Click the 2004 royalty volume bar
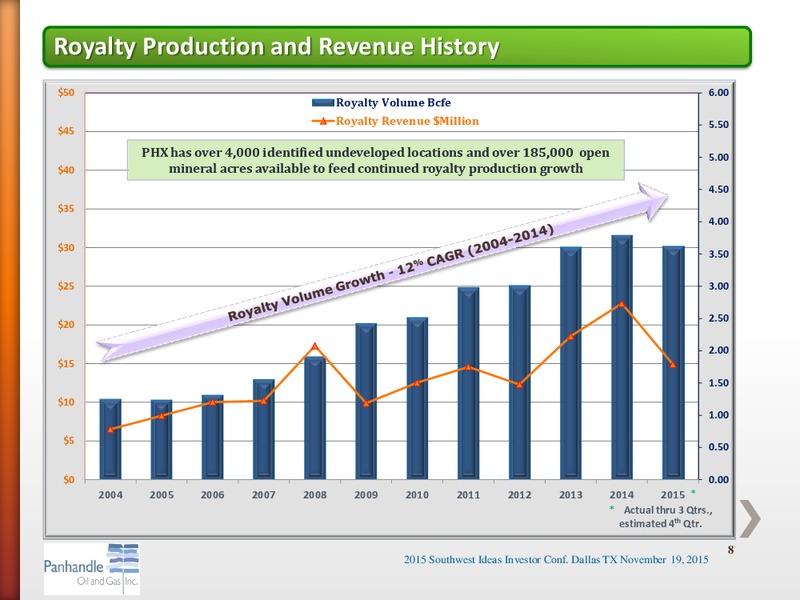Viewport: 800px width, 600px height. pos(110,439)
